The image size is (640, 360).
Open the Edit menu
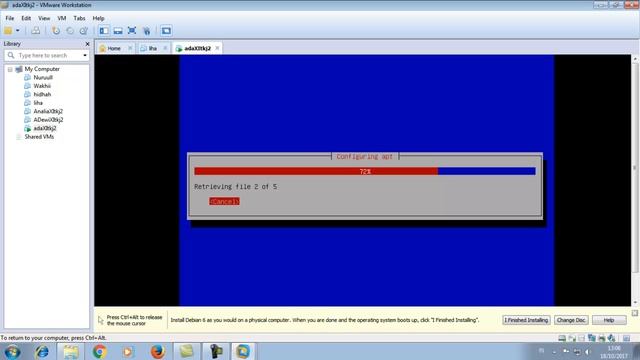point(26,18)
